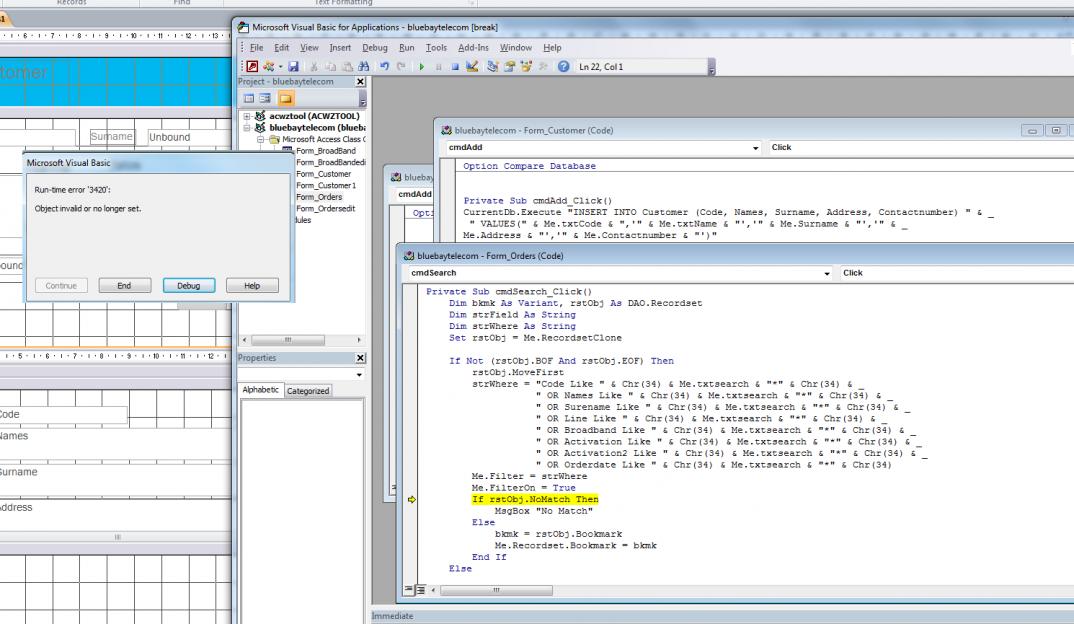Click the Object Browser toolbar icon
The image size is (1074, 624).
[x=526, y=66]
